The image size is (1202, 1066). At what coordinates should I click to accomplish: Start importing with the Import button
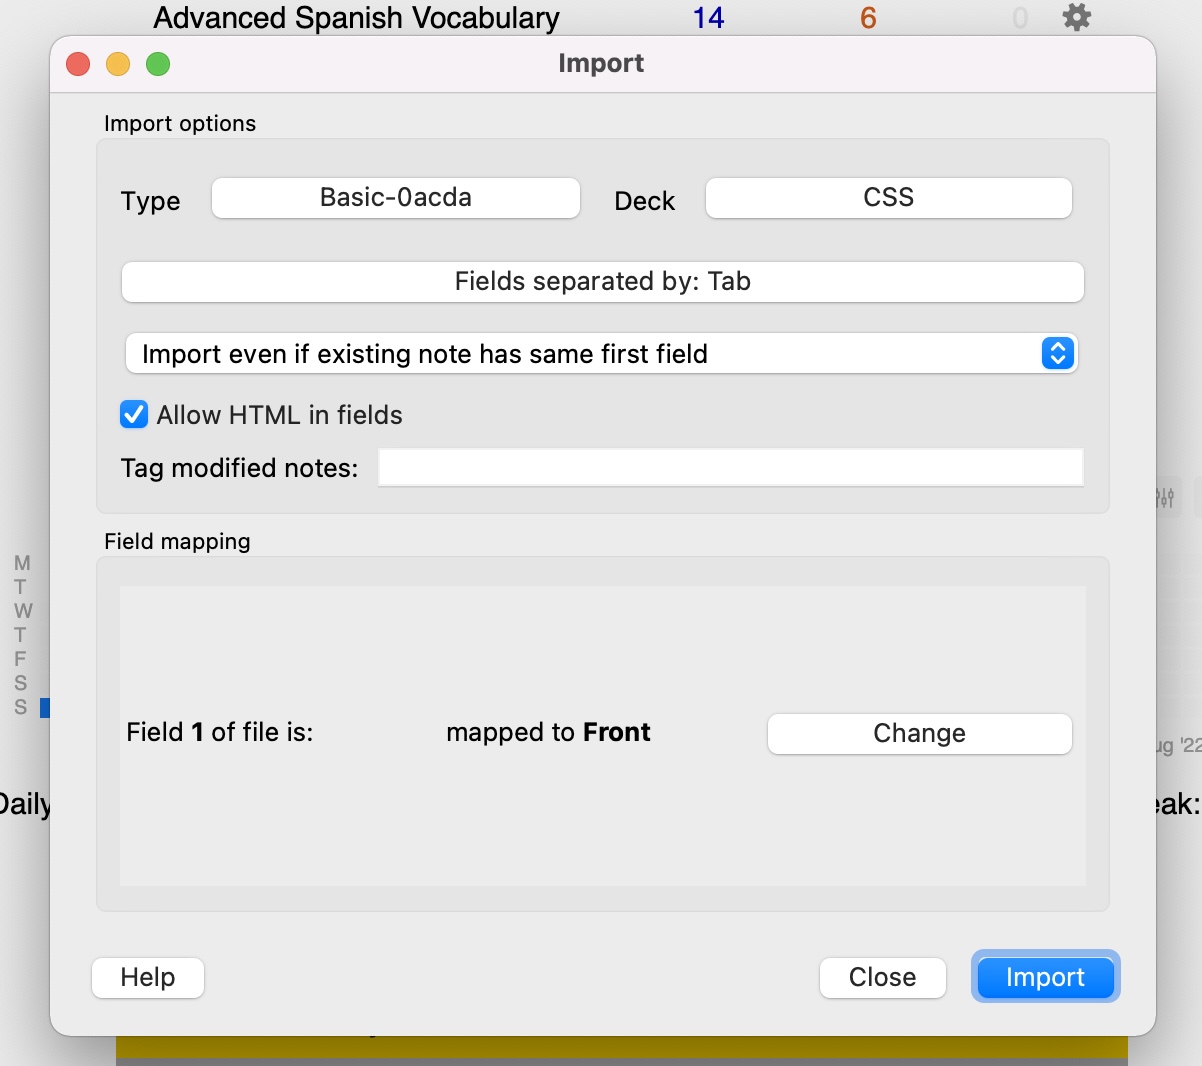click(1044, 977)
